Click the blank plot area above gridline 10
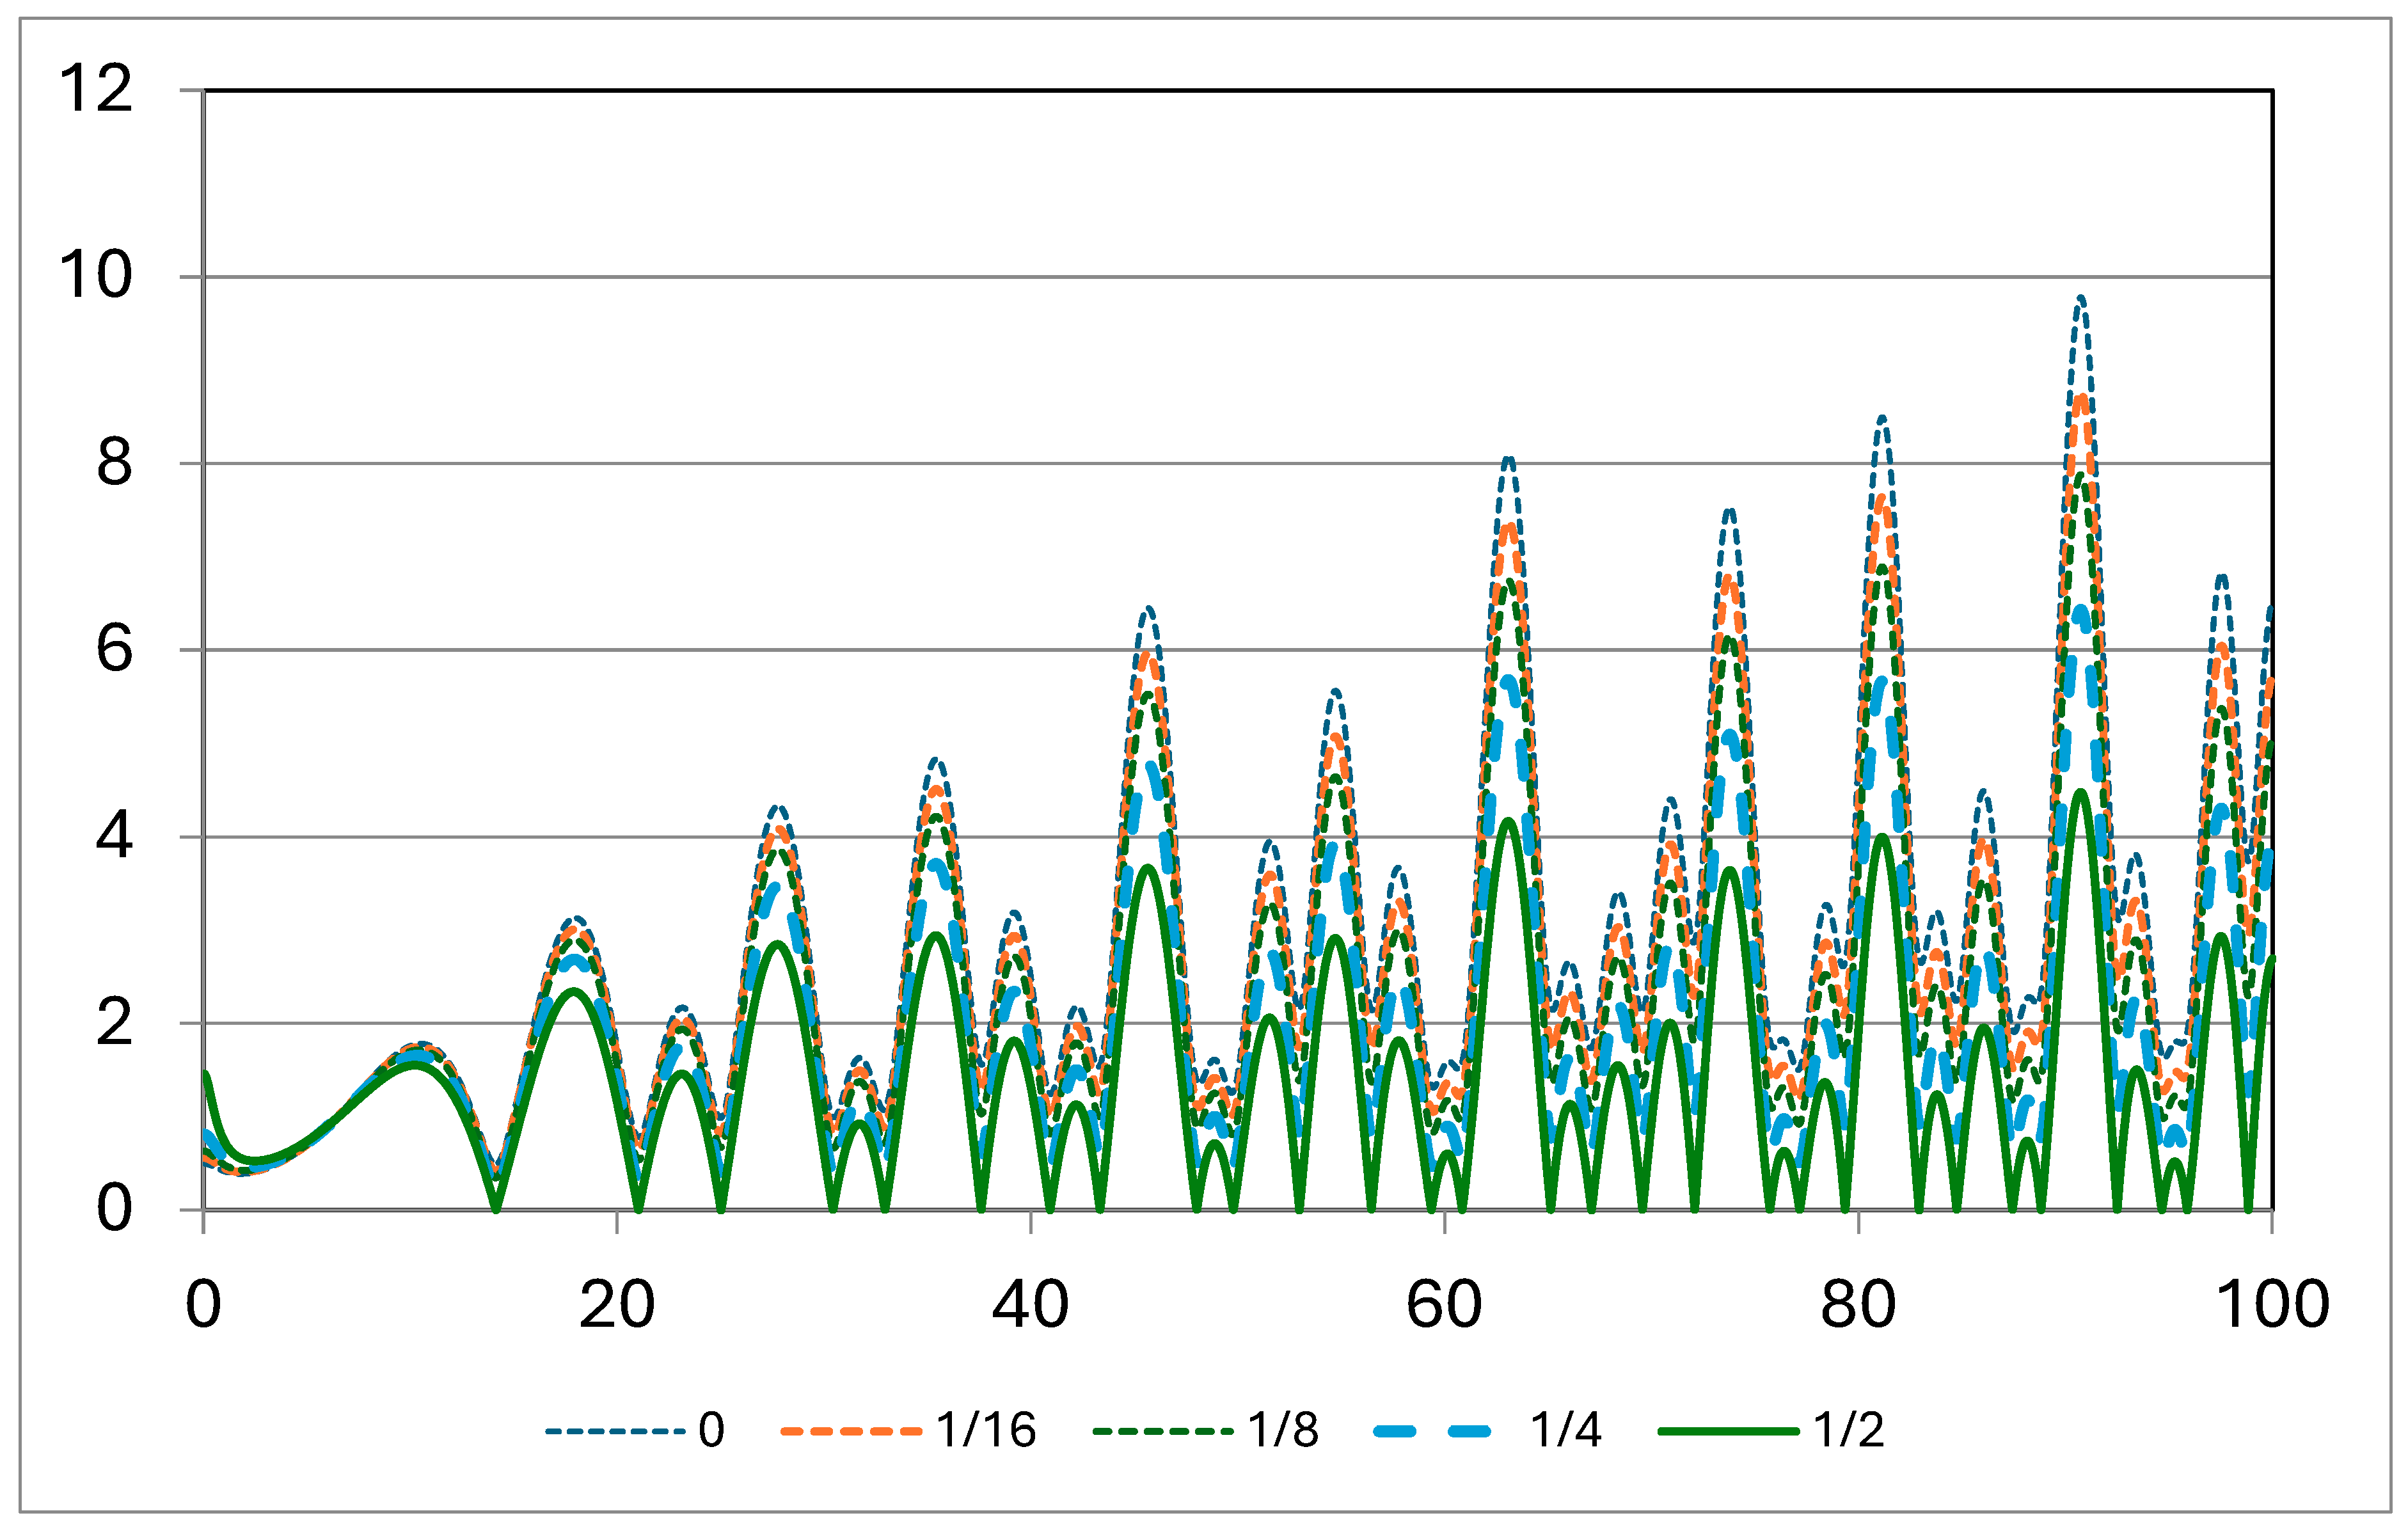 1200,185
